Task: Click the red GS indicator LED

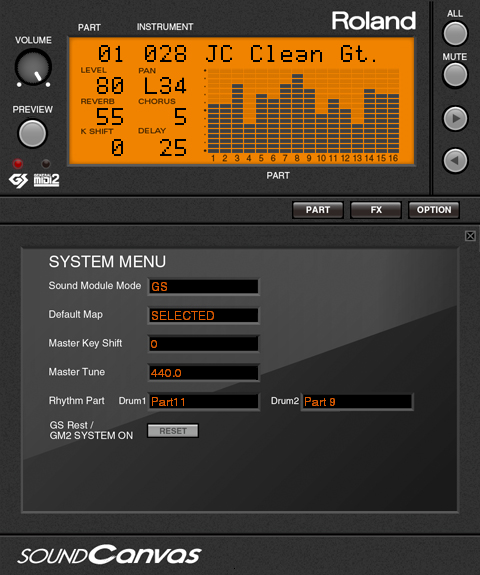Action: point(18,164)
